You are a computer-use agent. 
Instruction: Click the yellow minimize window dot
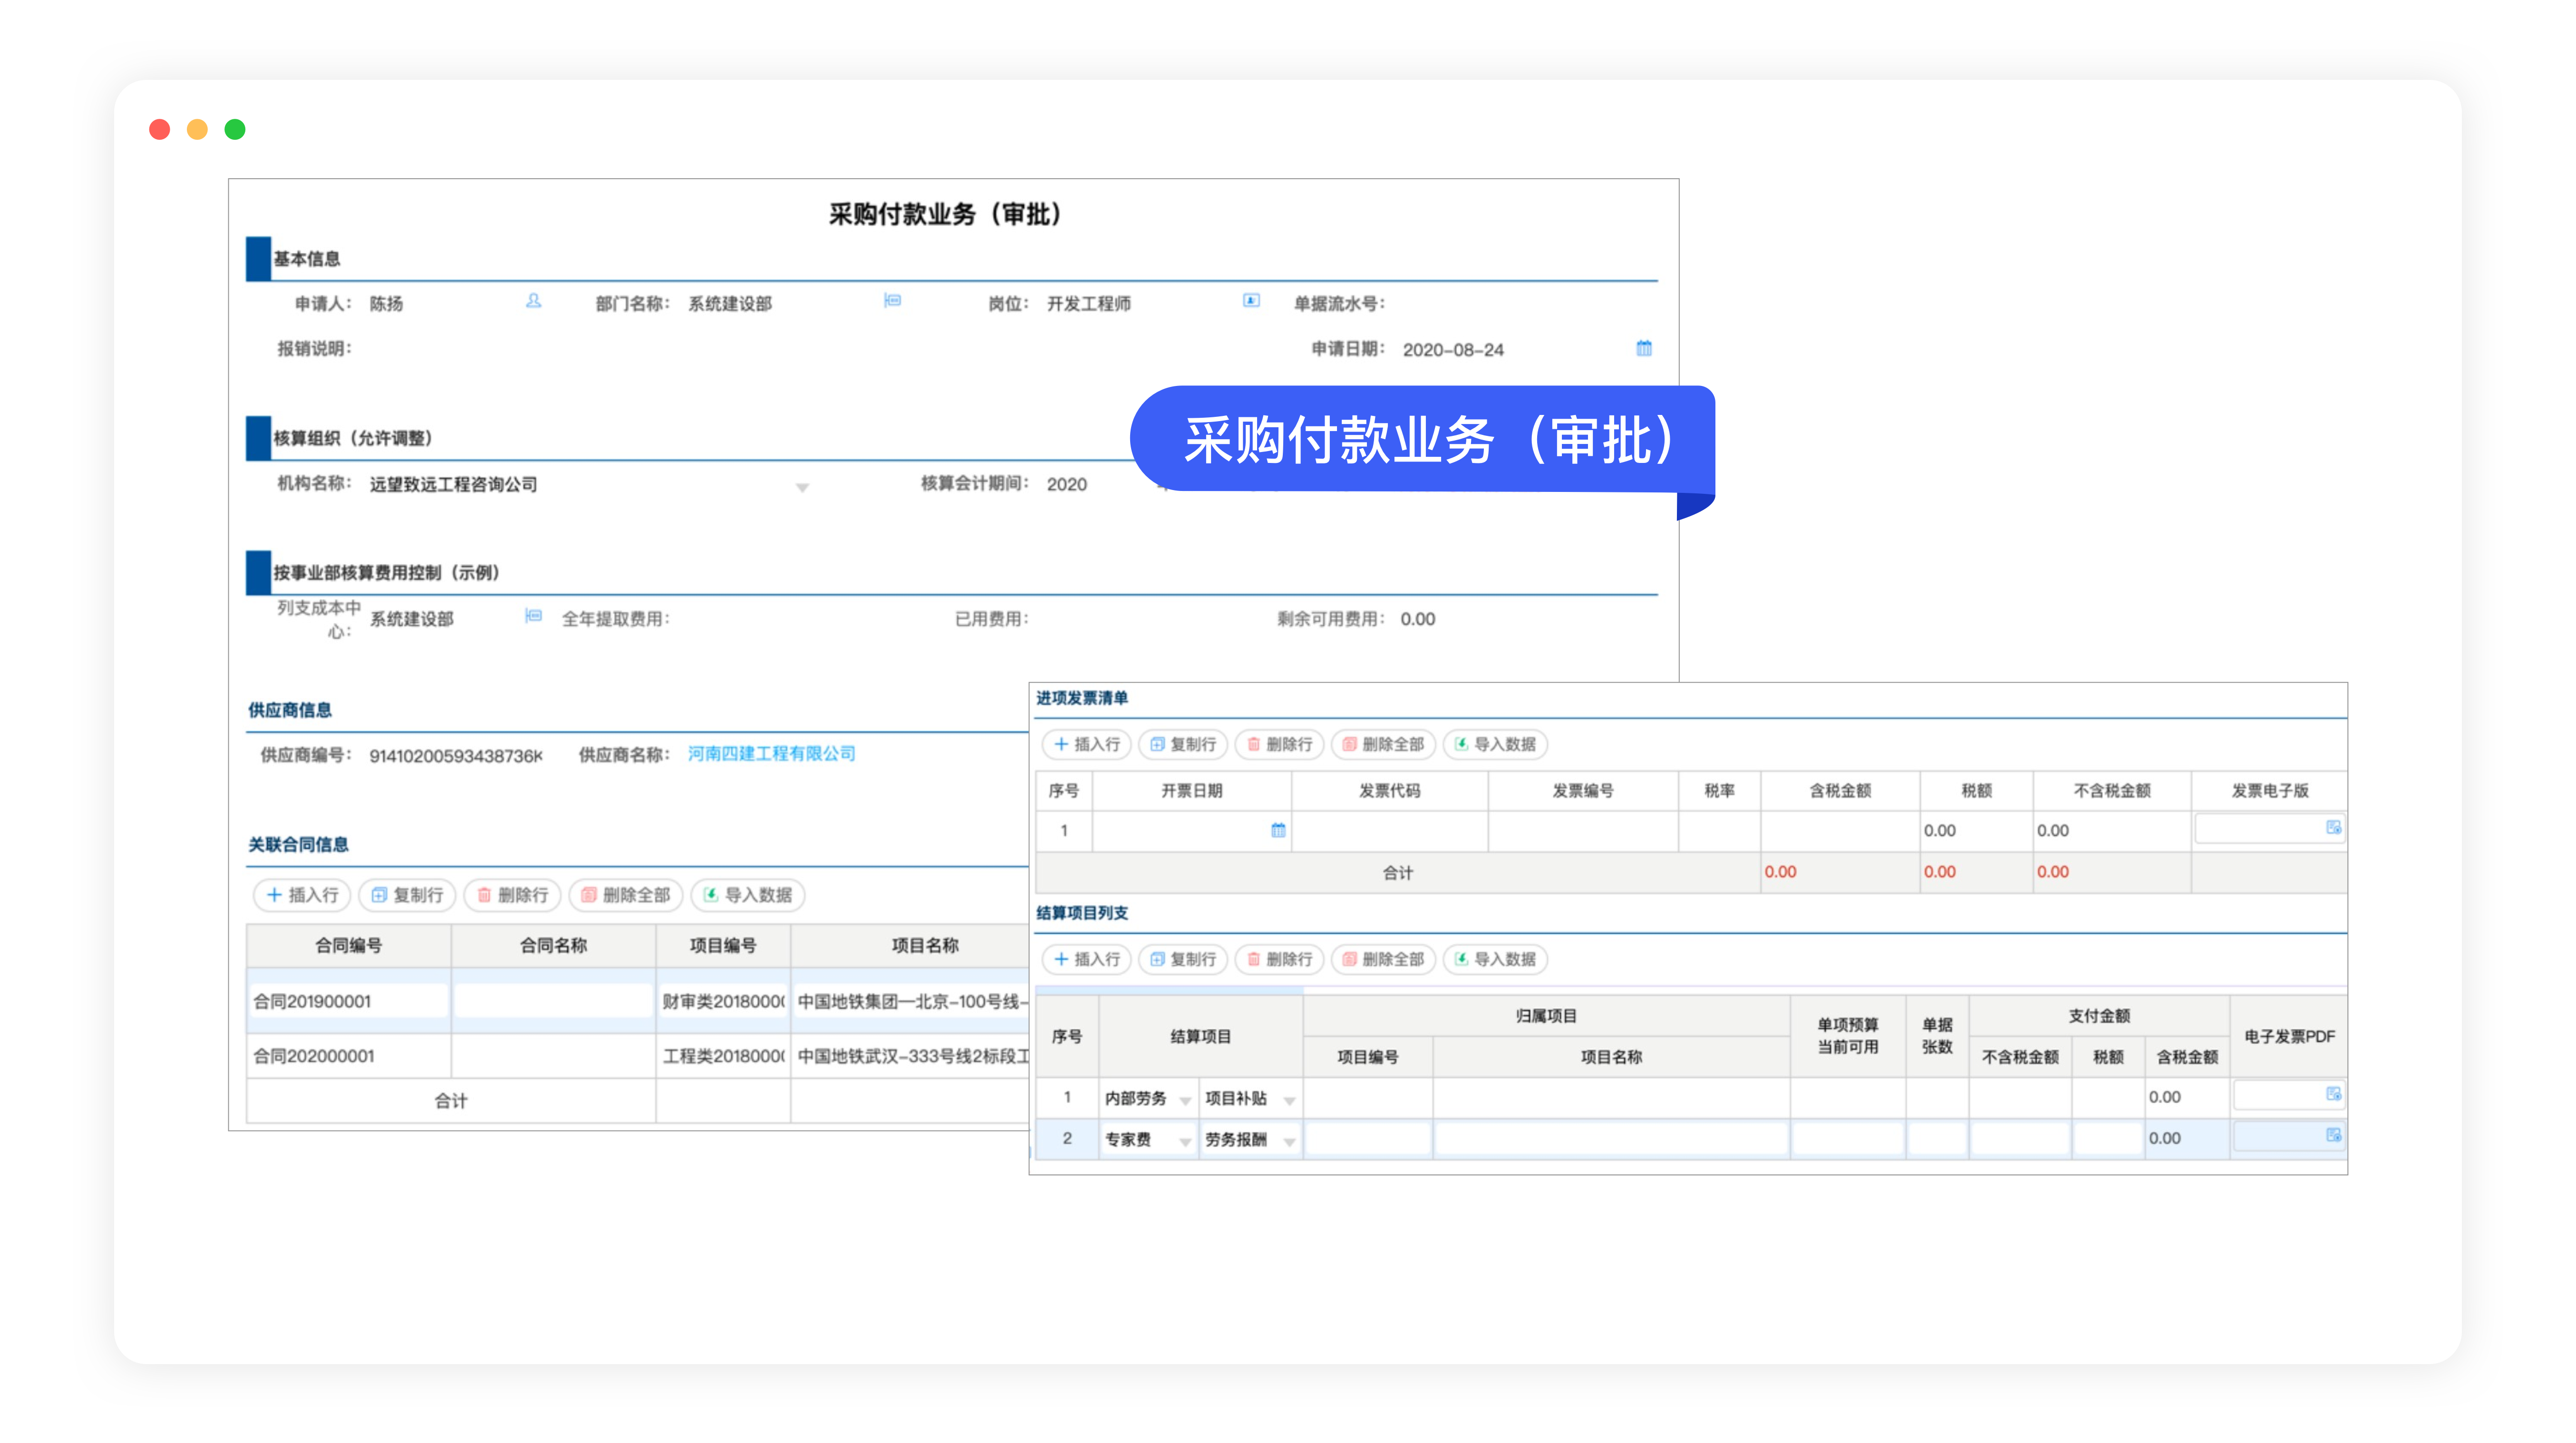click(x=197, y=129)
